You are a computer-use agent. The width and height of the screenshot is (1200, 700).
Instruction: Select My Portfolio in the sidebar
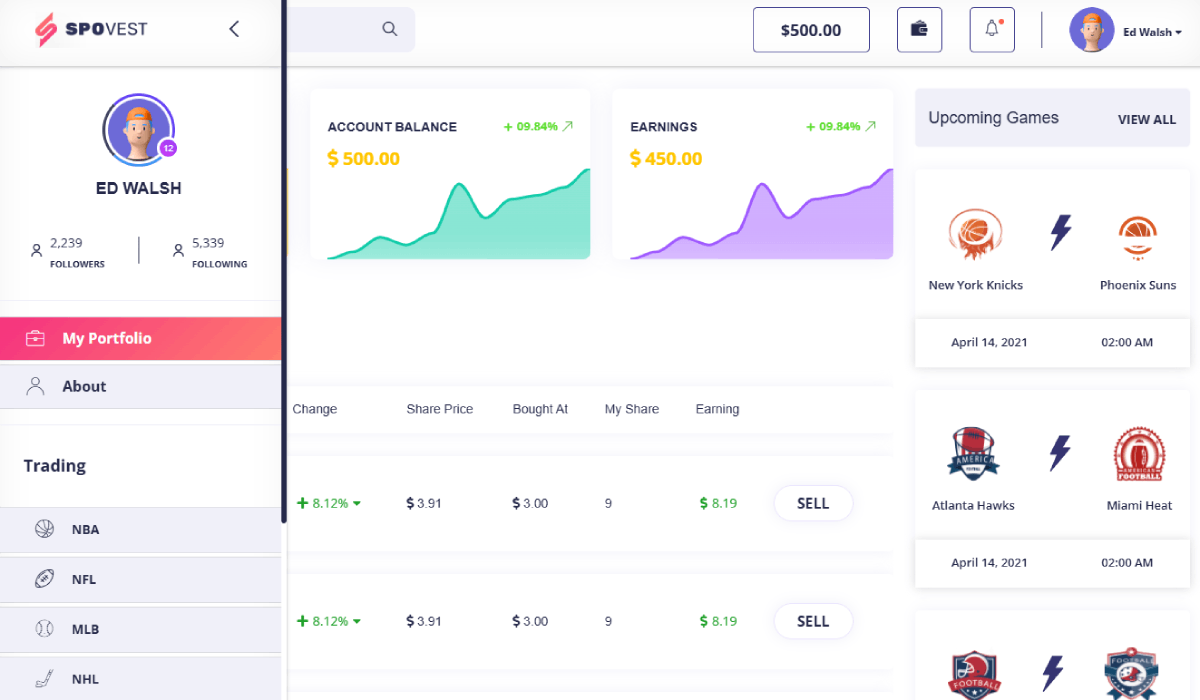tap(140, 339)
